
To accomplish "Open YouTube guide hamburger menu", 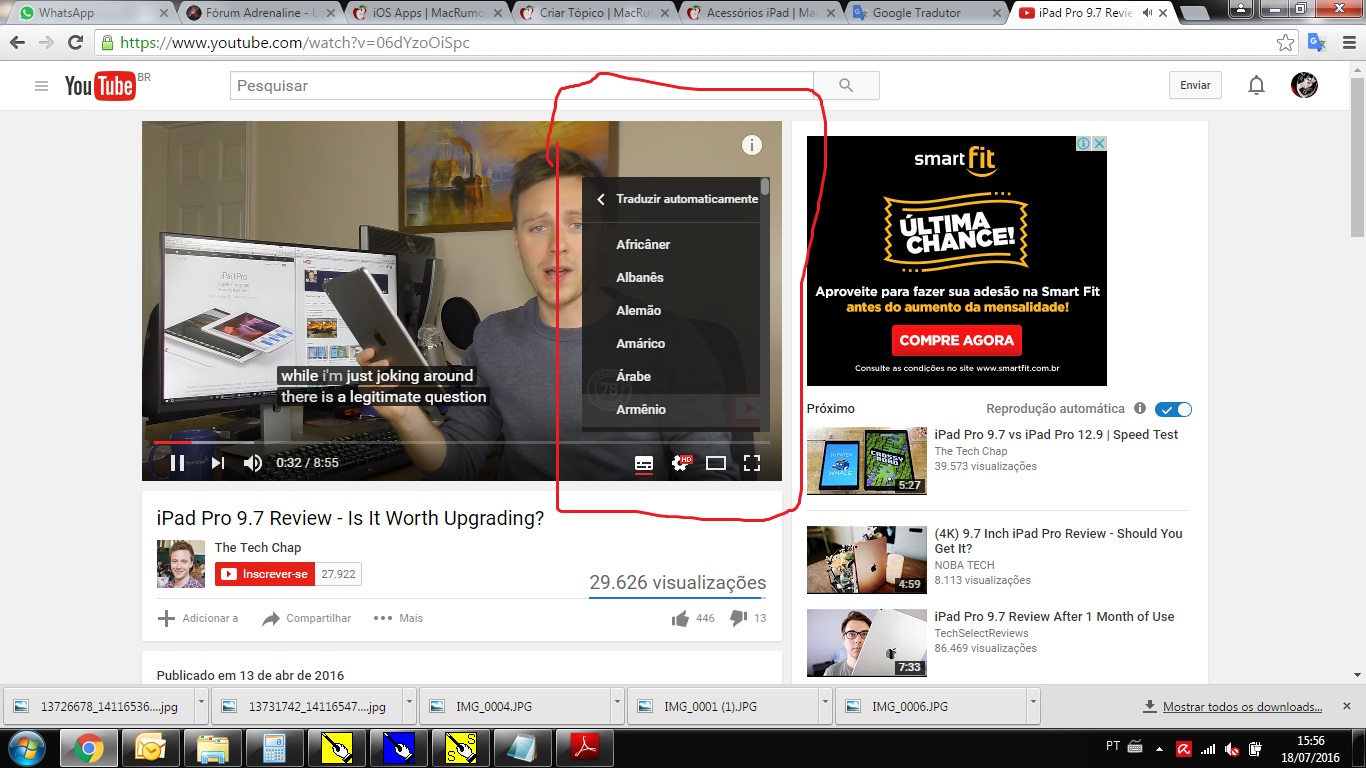I will click(41, 86).
